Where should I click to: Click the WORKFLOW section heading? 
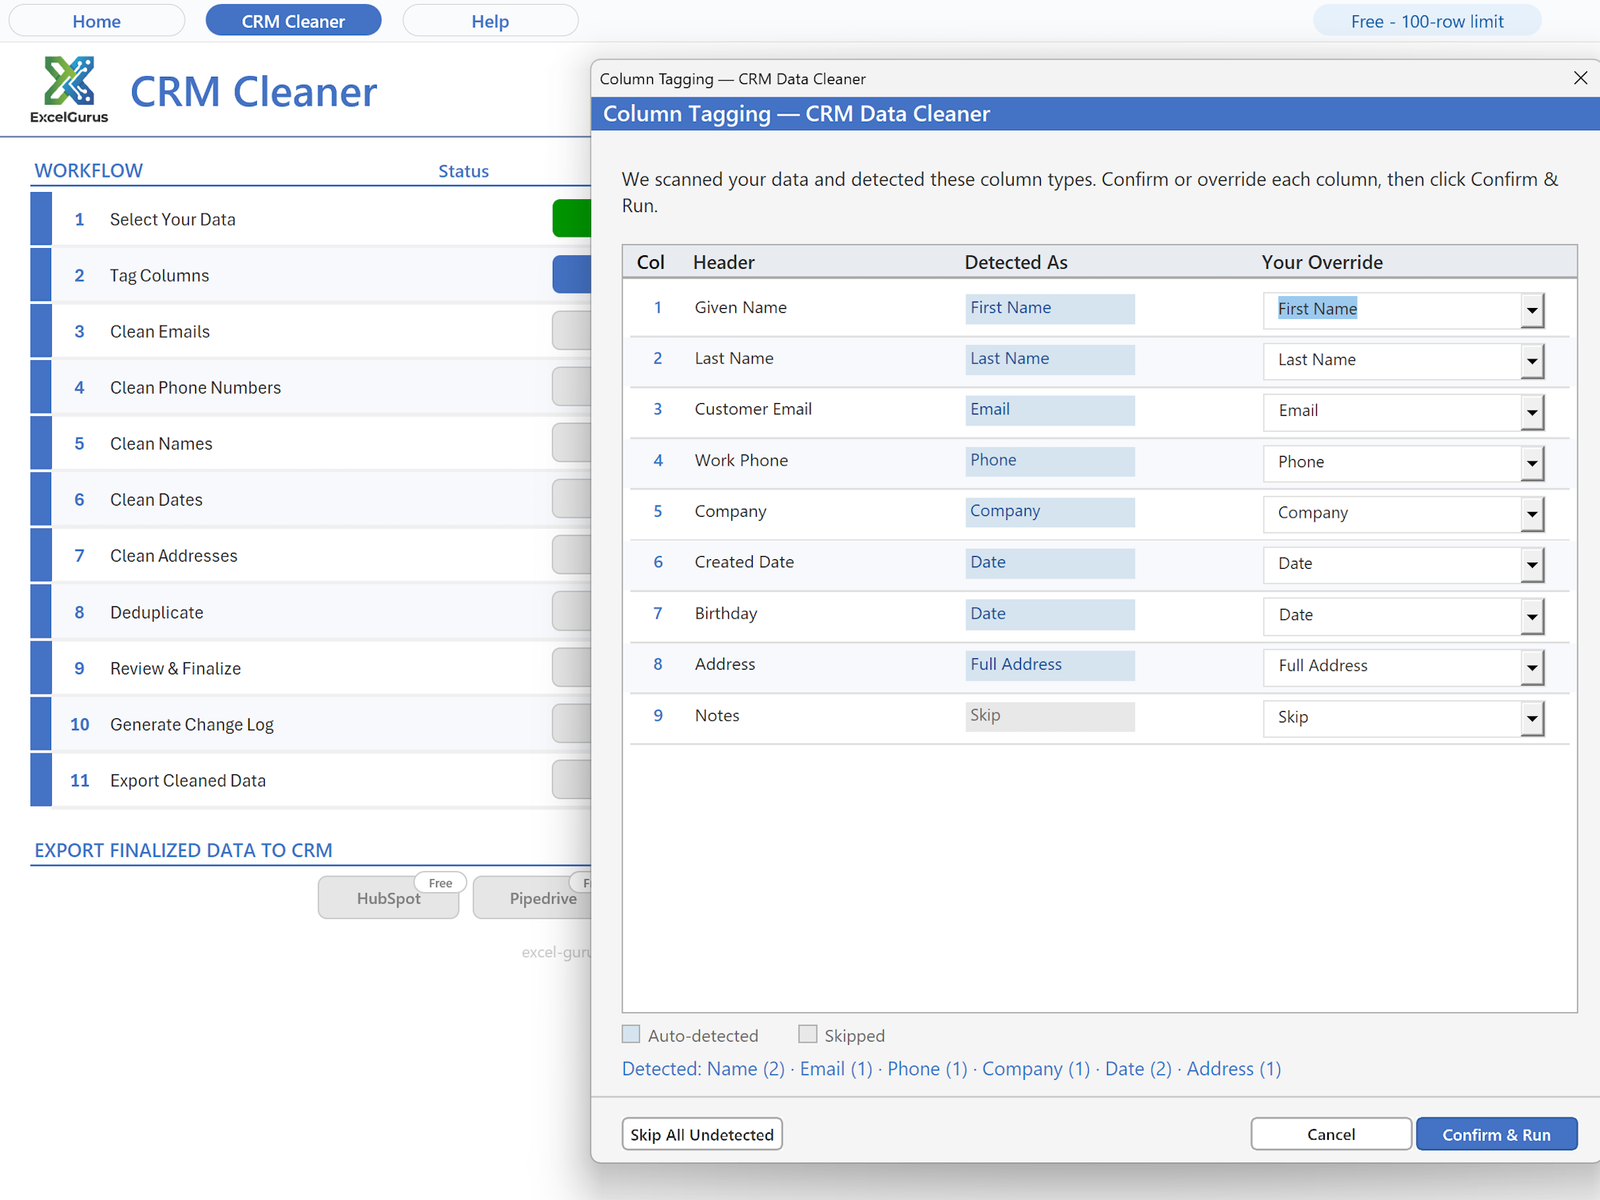tap(89, 170)
